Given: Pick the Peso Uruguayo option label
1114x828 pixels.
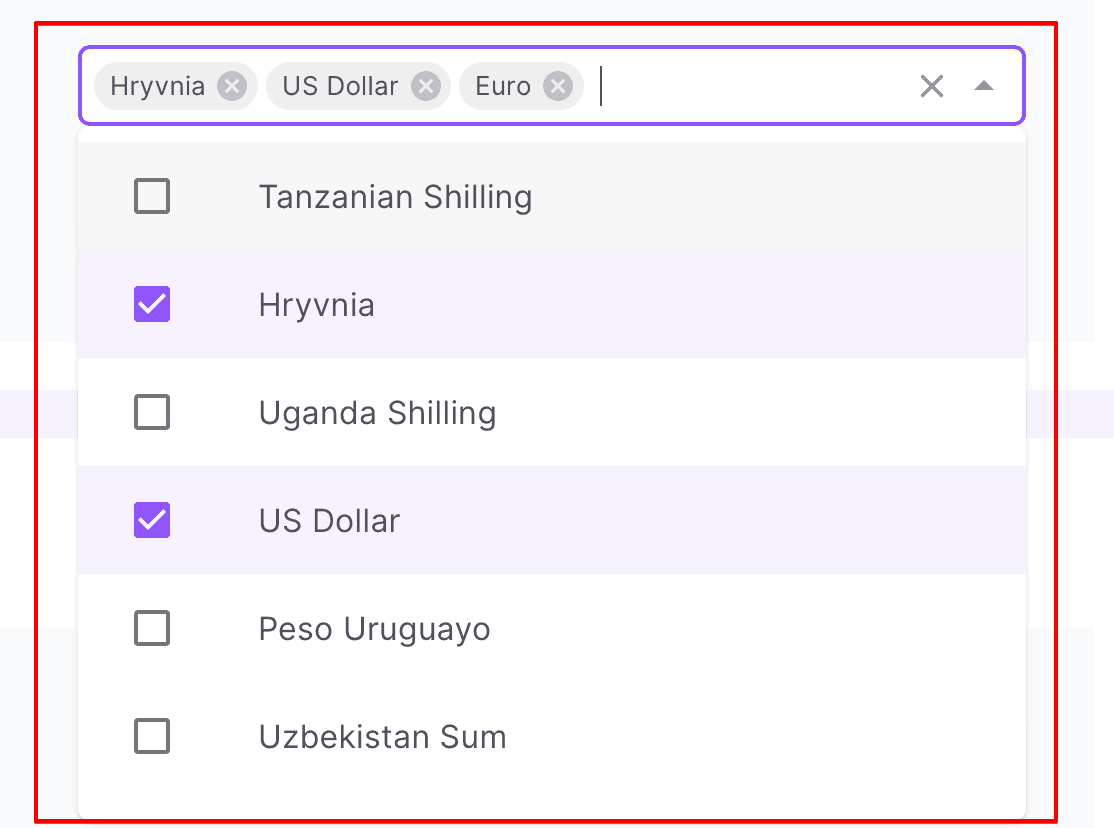Looking at the screenshot, I should click(374, 629).
